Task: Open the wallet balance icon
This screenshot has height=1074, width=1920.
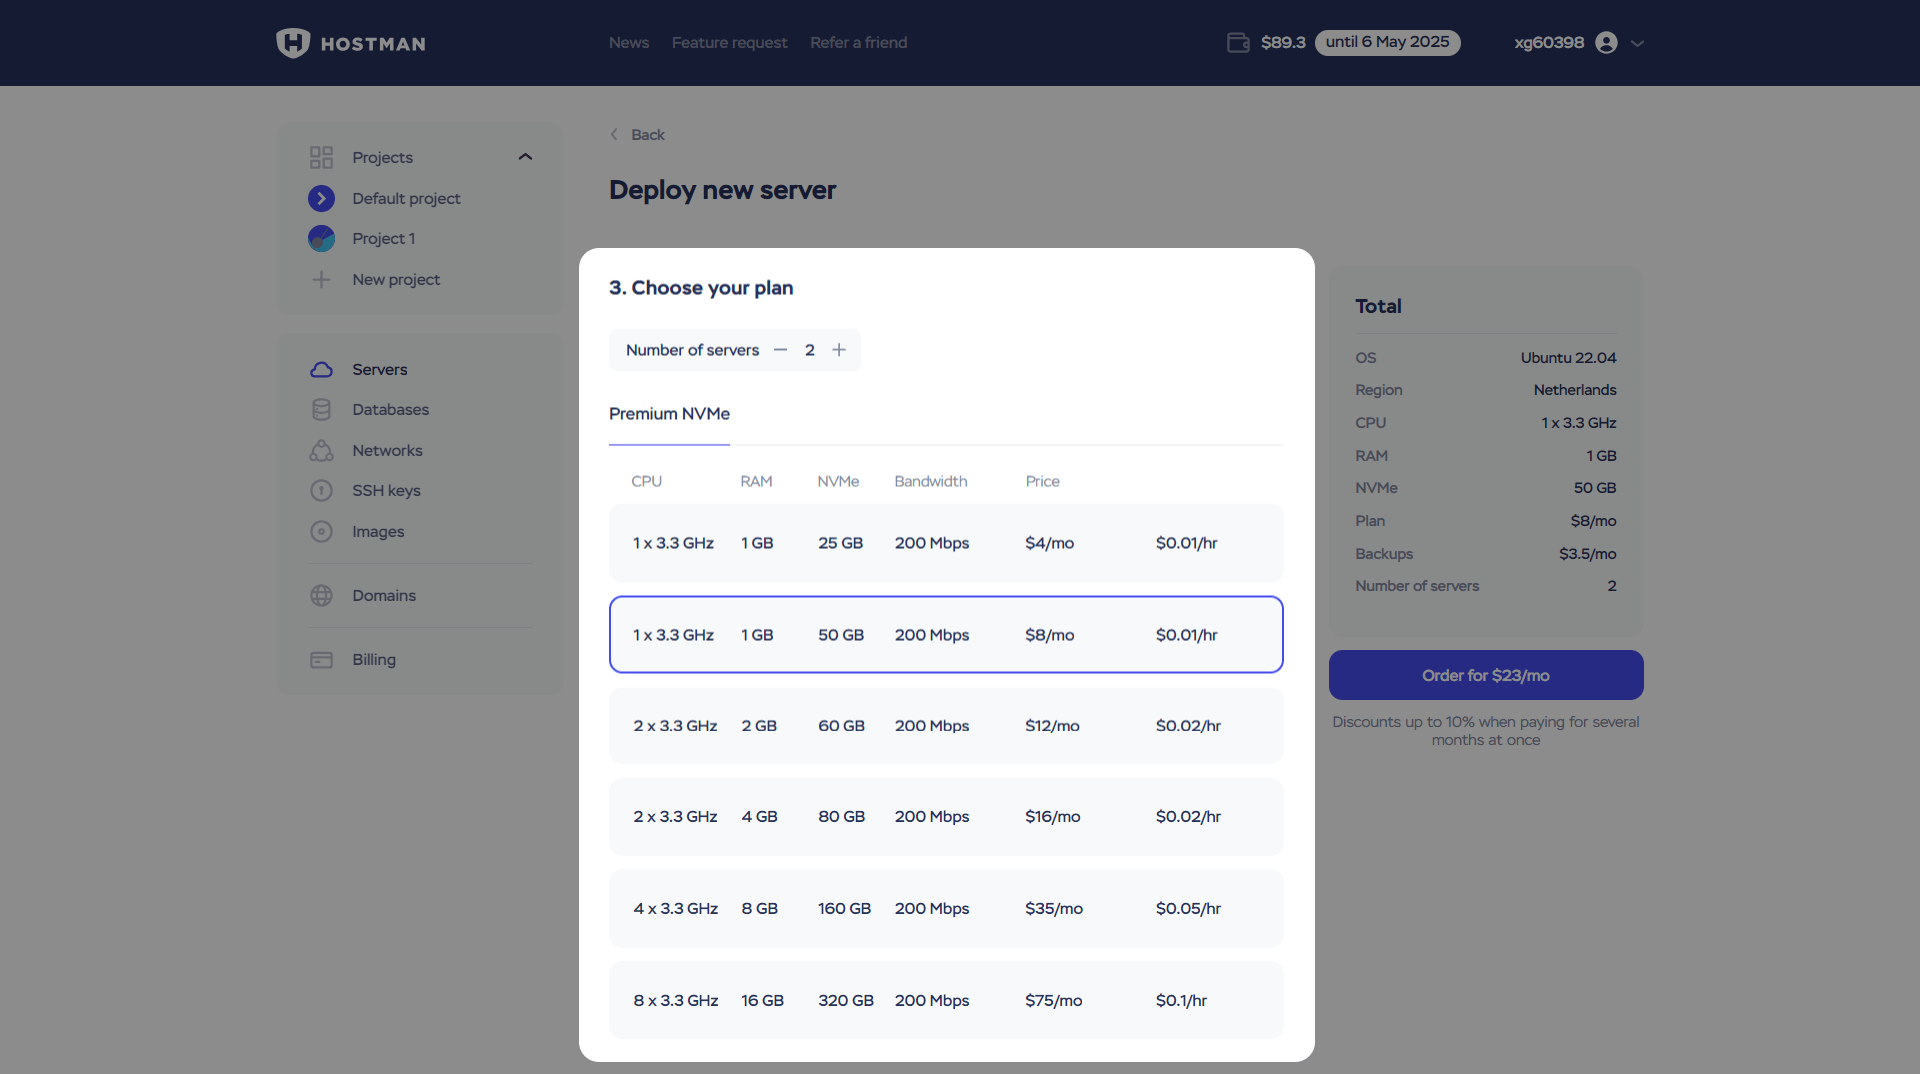Action: pos(1238,42)
